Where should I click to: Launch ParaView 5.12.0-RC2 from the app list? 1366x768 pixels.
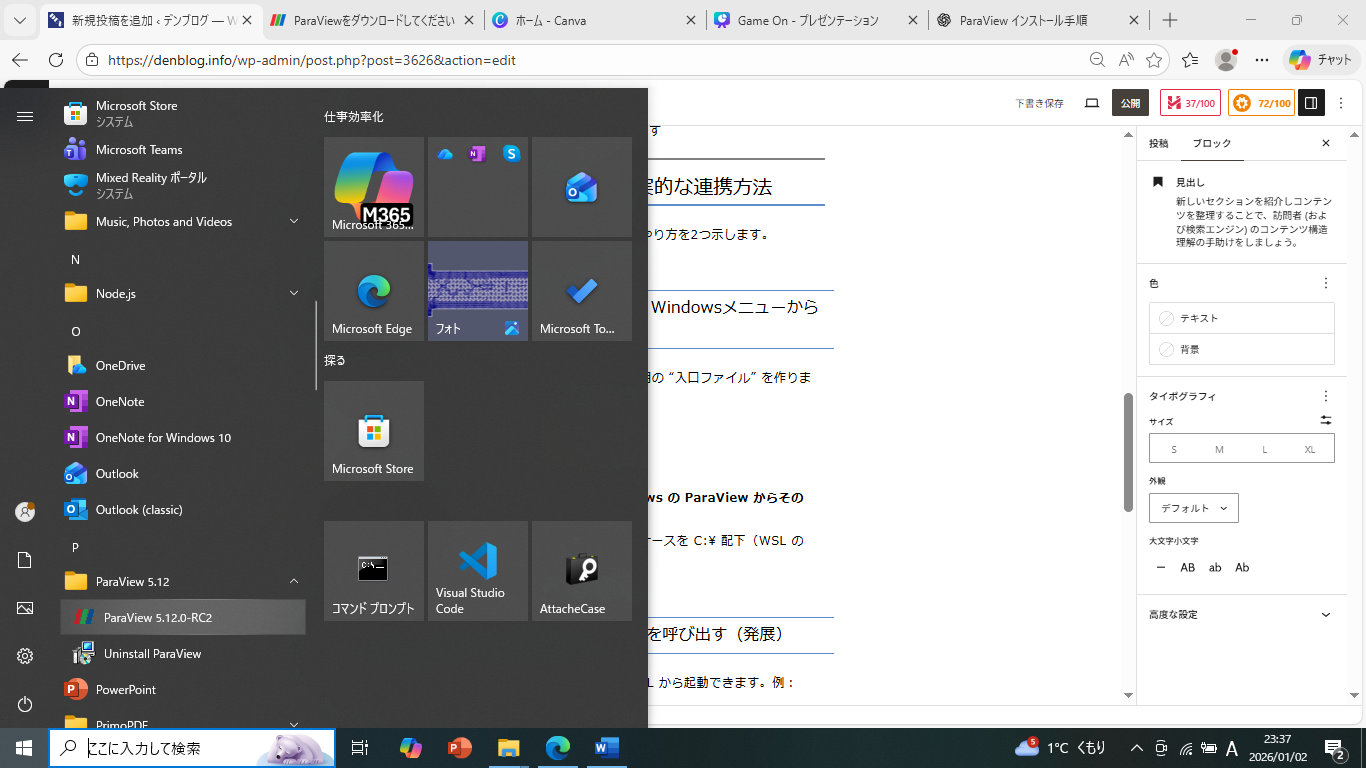[183, 617]
